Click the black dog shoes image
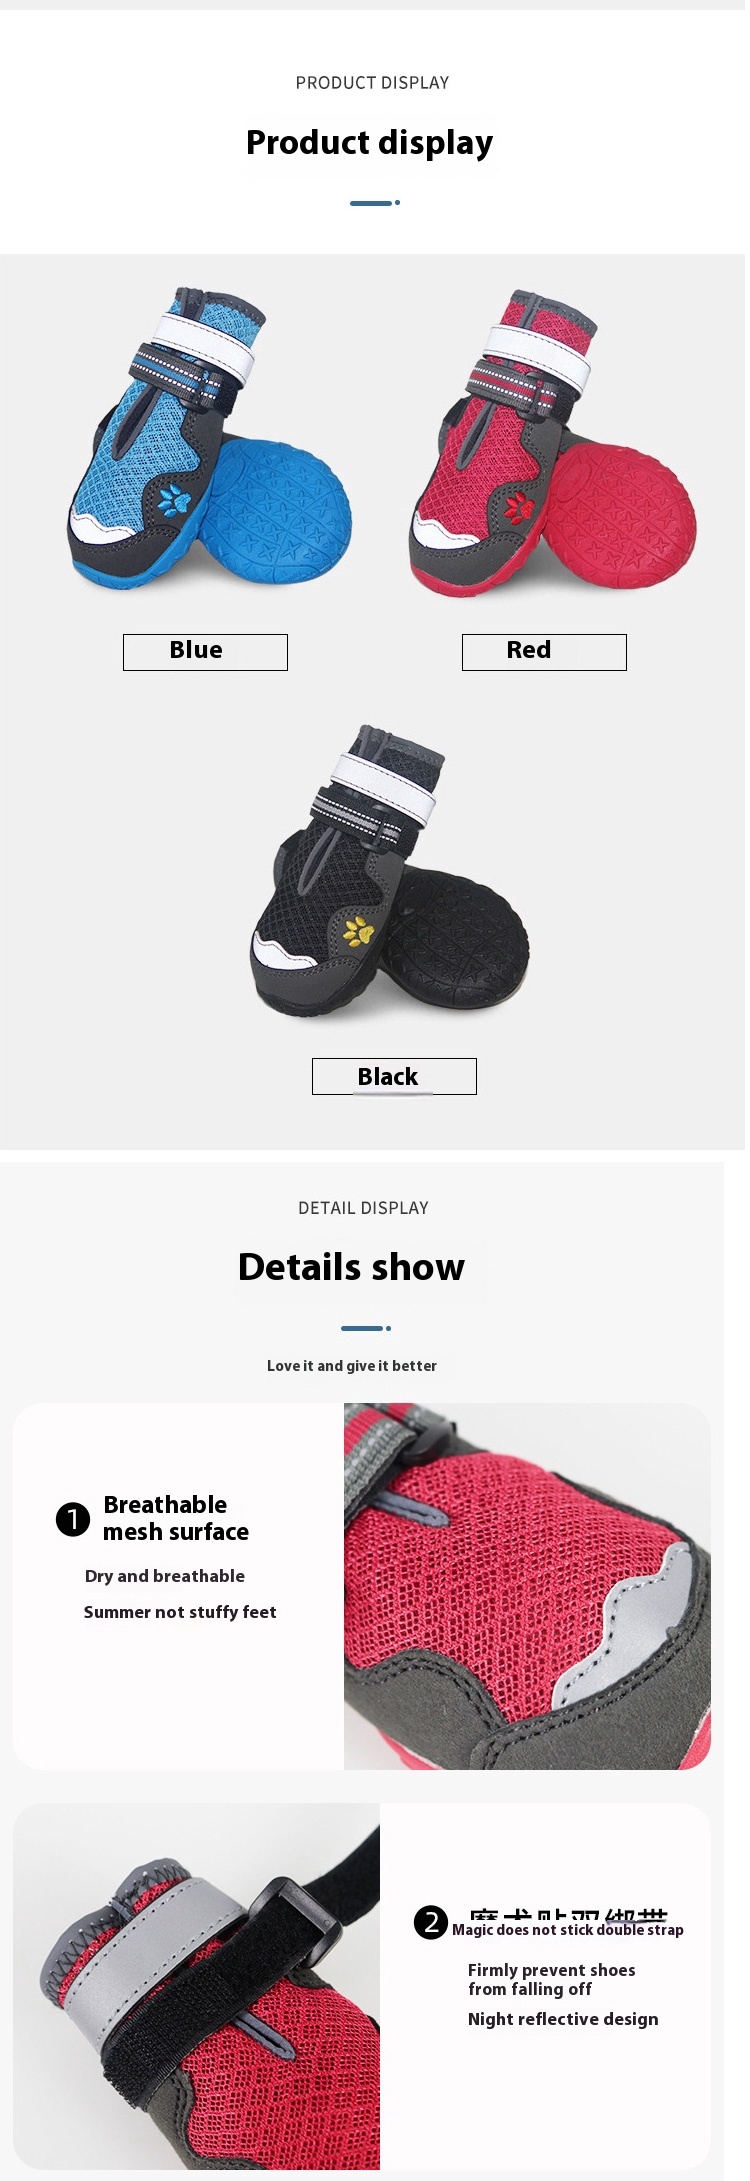Viewport: 750px width, 2181px height. 389,870
